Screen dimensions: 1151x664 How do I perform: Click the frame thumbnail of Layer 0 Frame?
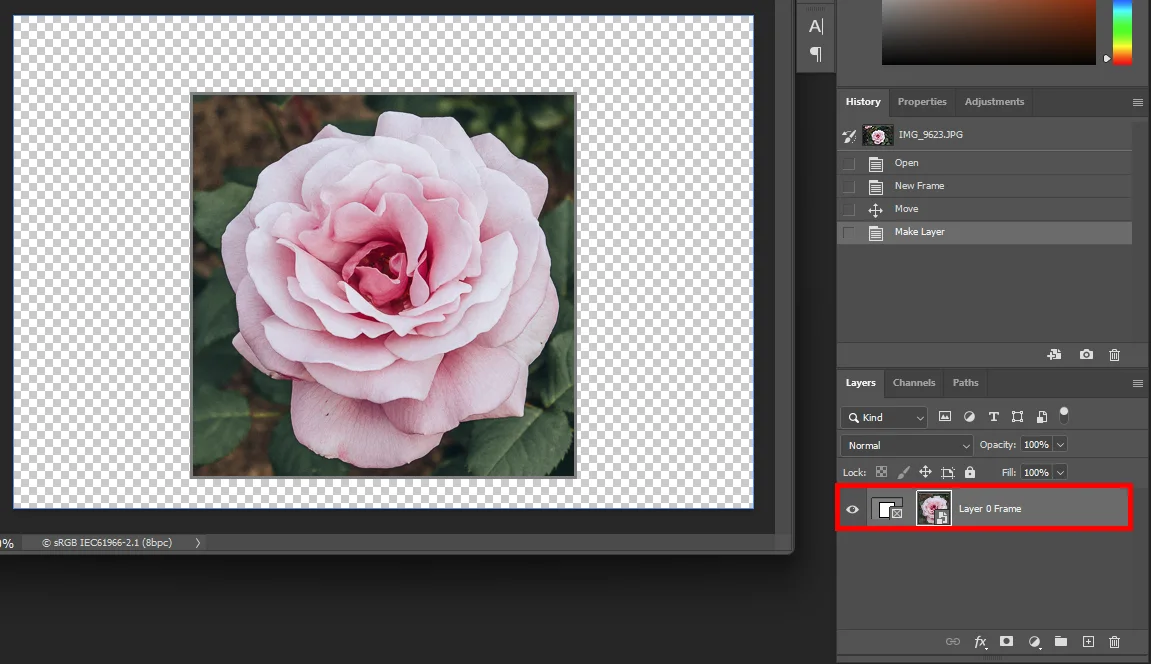[887, 509]
